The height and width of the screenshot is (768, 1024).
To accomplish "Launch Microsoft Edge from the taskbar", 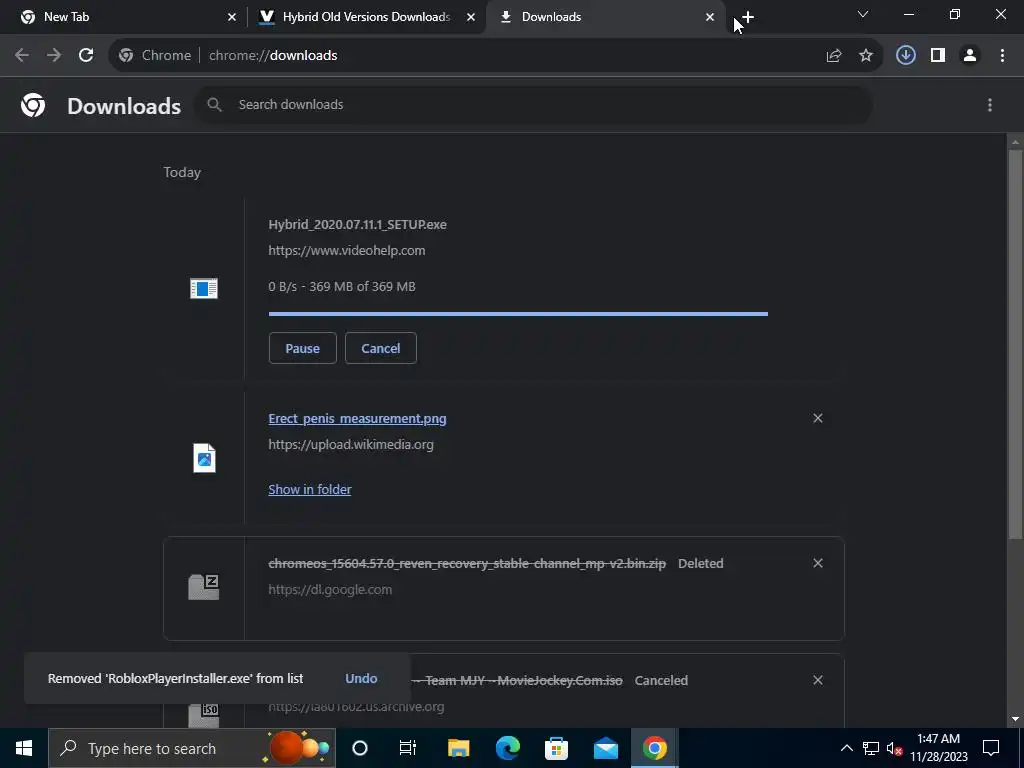I will (x=507, y=748).
